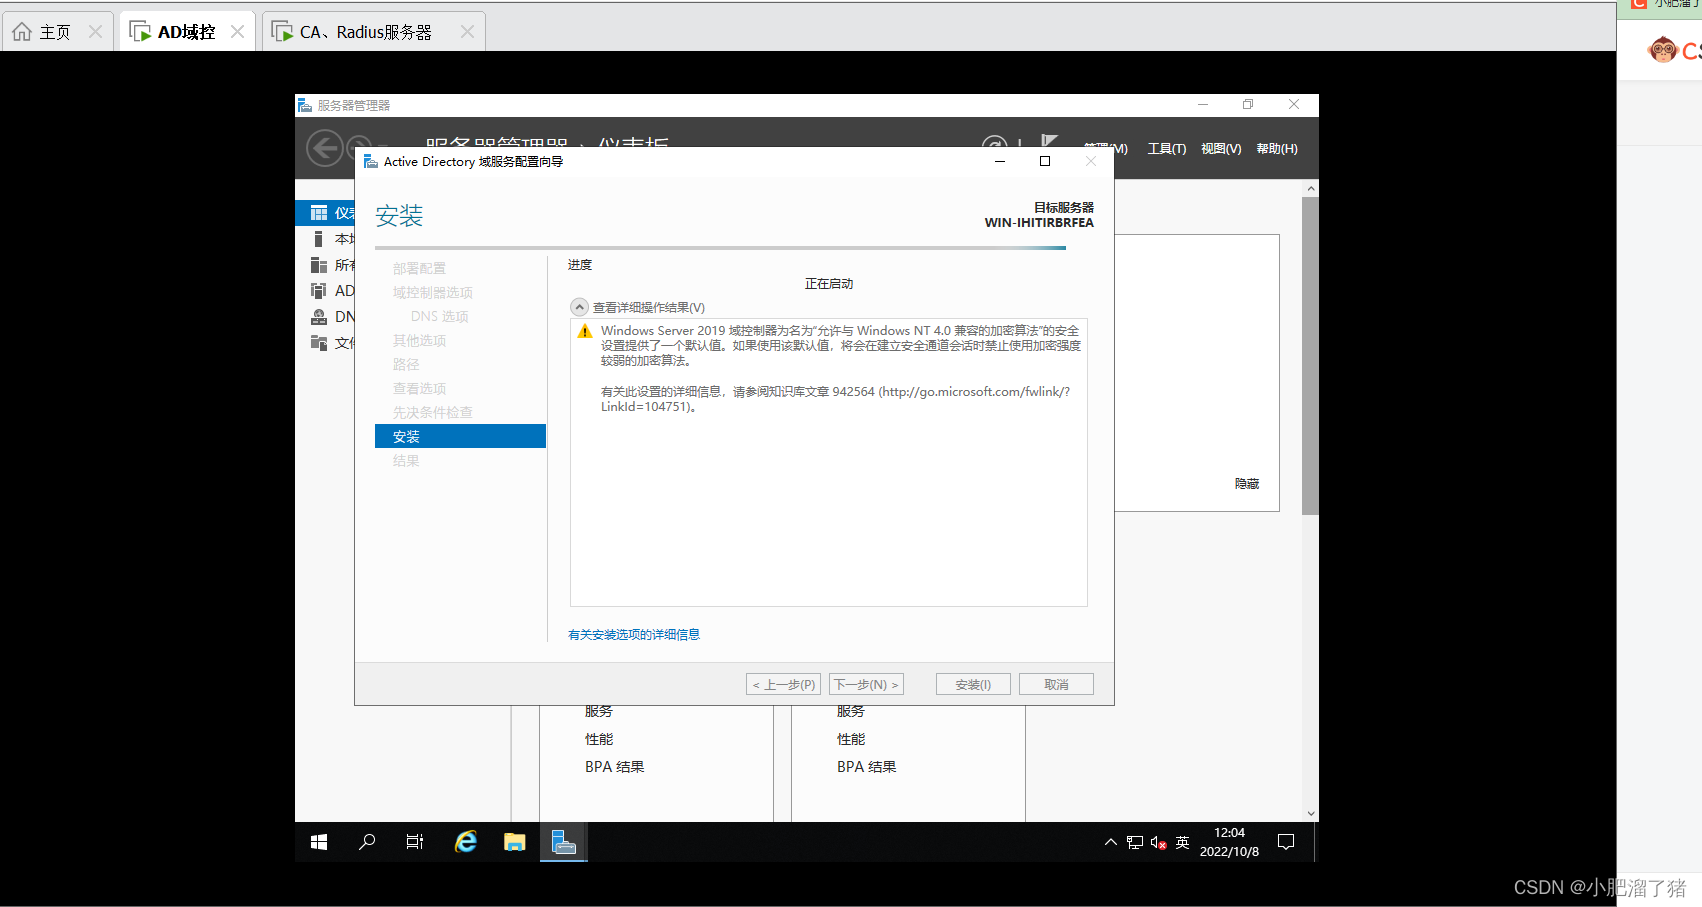Screen dimensions: 1702x907
Task: Click the 取消 button
Action: pos(1056,684)
